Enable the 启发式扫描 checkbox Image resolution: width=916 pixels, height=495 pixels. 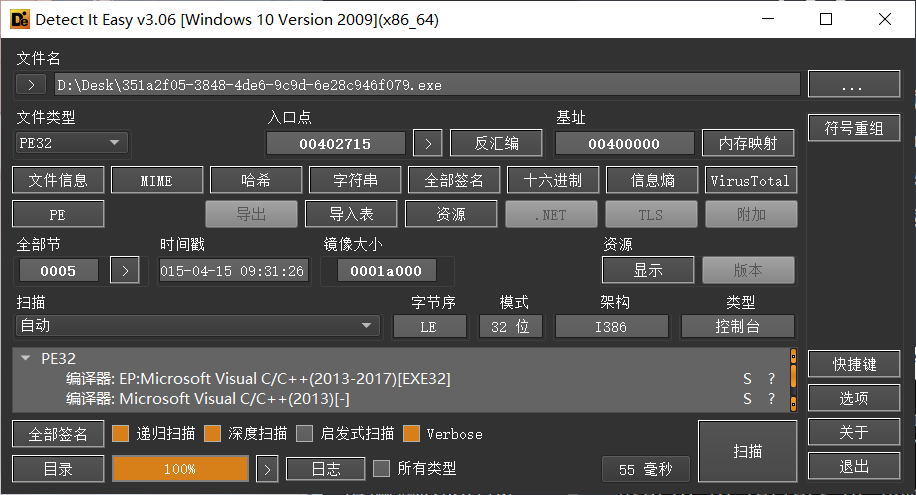[x=305, y=434]
